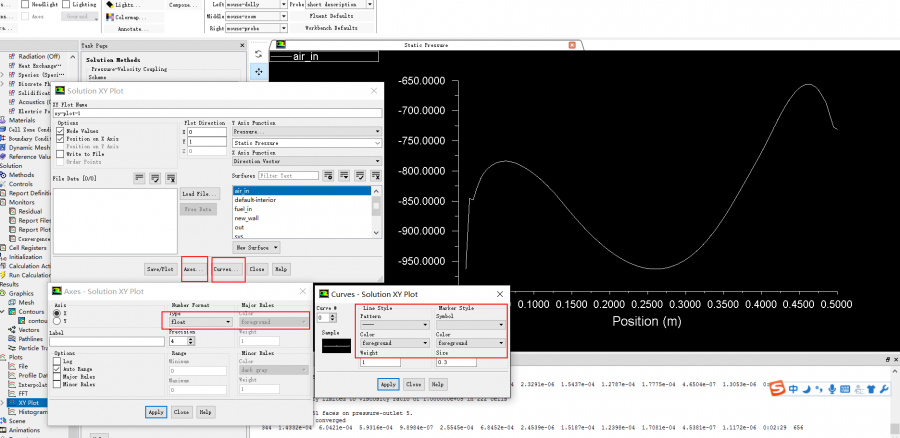Enable the Write to File checkbox
Screen dimensions: 900x438
pos(59,154)
